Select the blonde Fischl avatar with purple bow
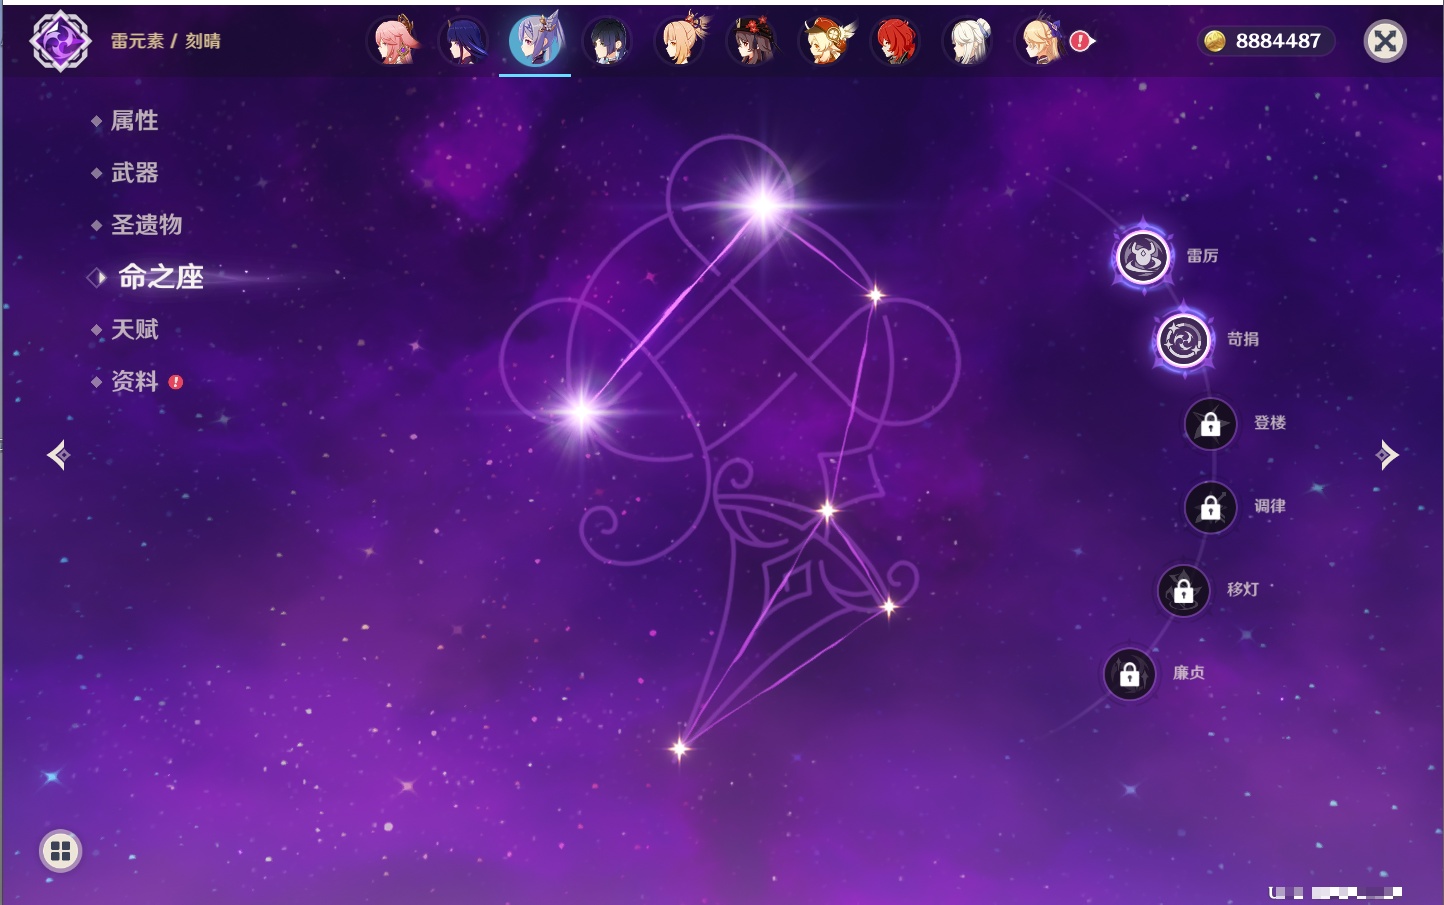1444x905 pixels. 1041,41
